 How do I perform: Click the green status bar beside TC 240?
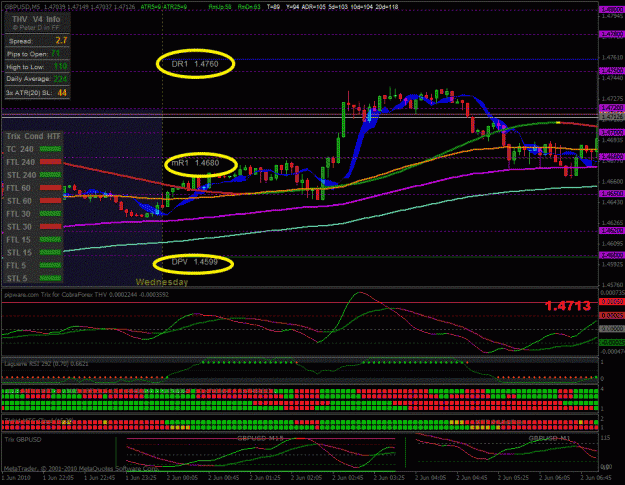51,149
